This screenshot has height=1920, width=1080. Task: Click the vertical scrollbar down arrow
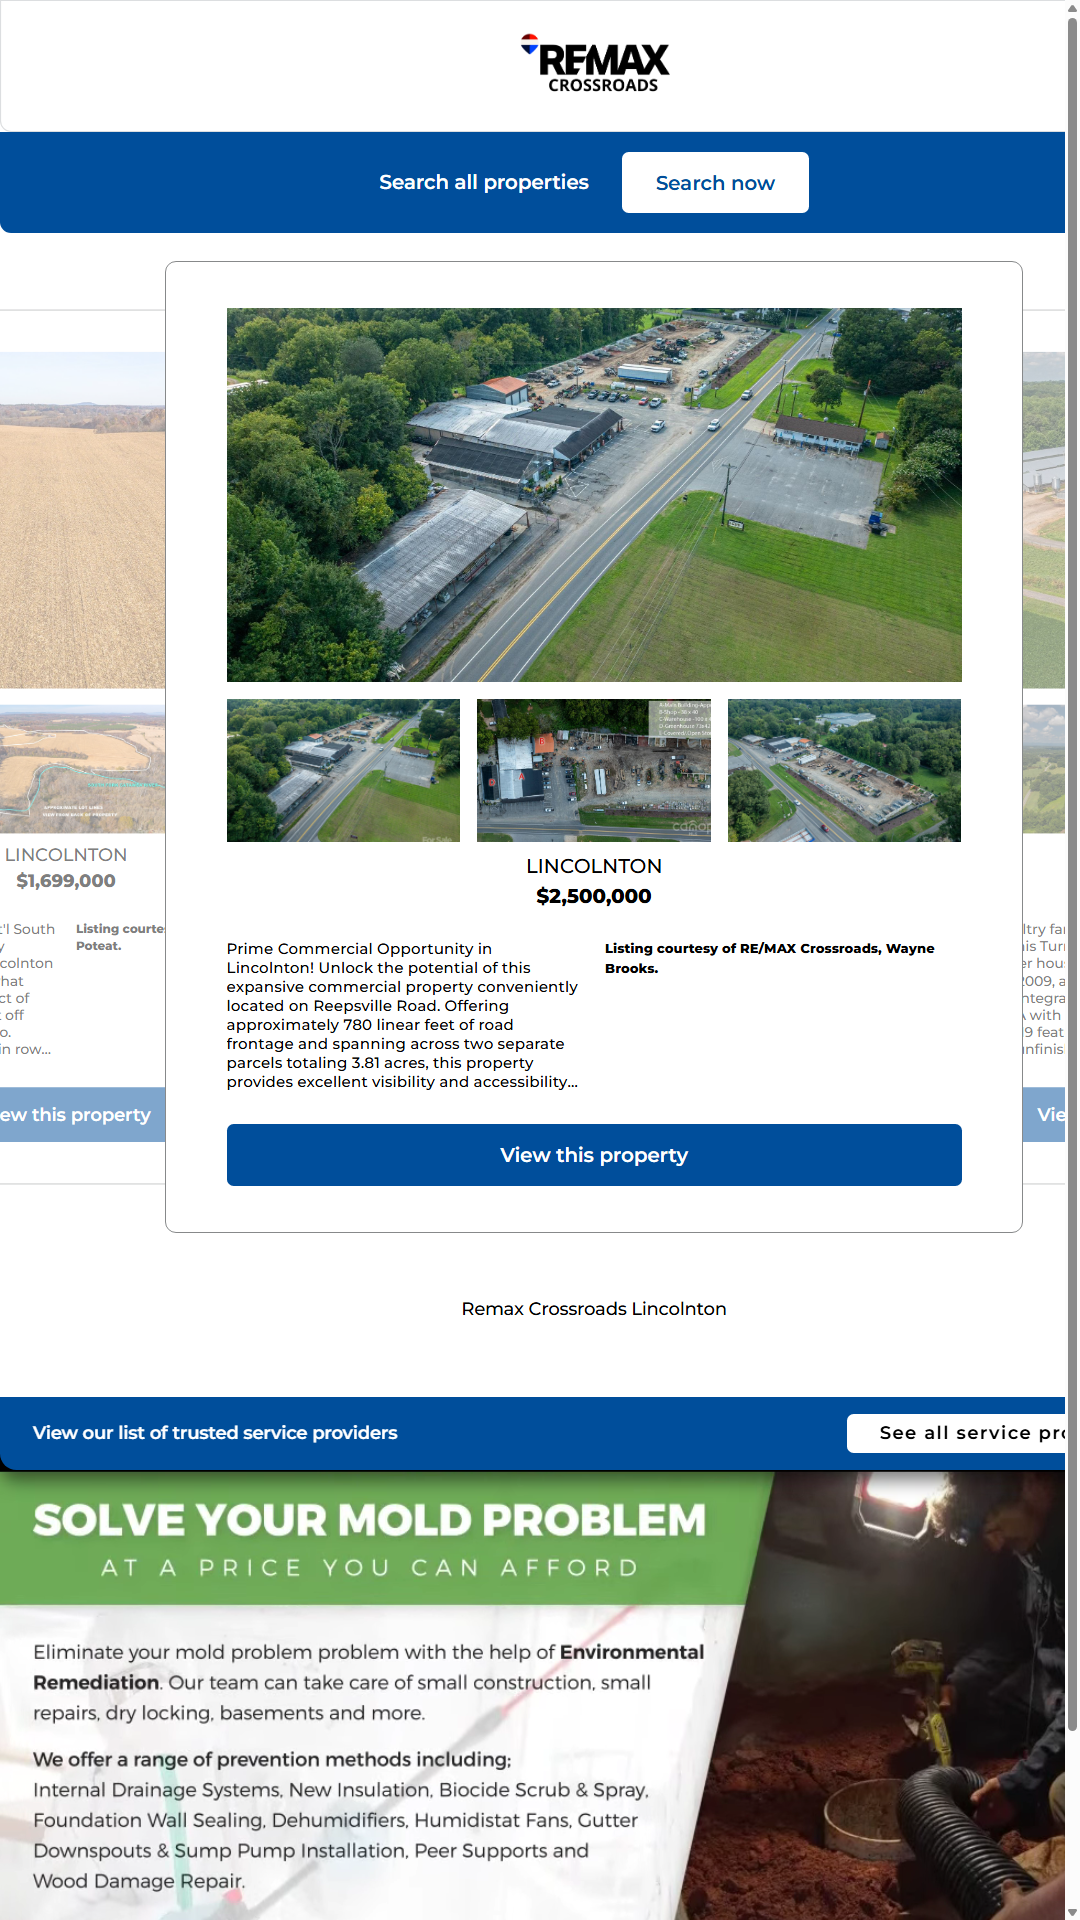(x=1072, y=1911)
